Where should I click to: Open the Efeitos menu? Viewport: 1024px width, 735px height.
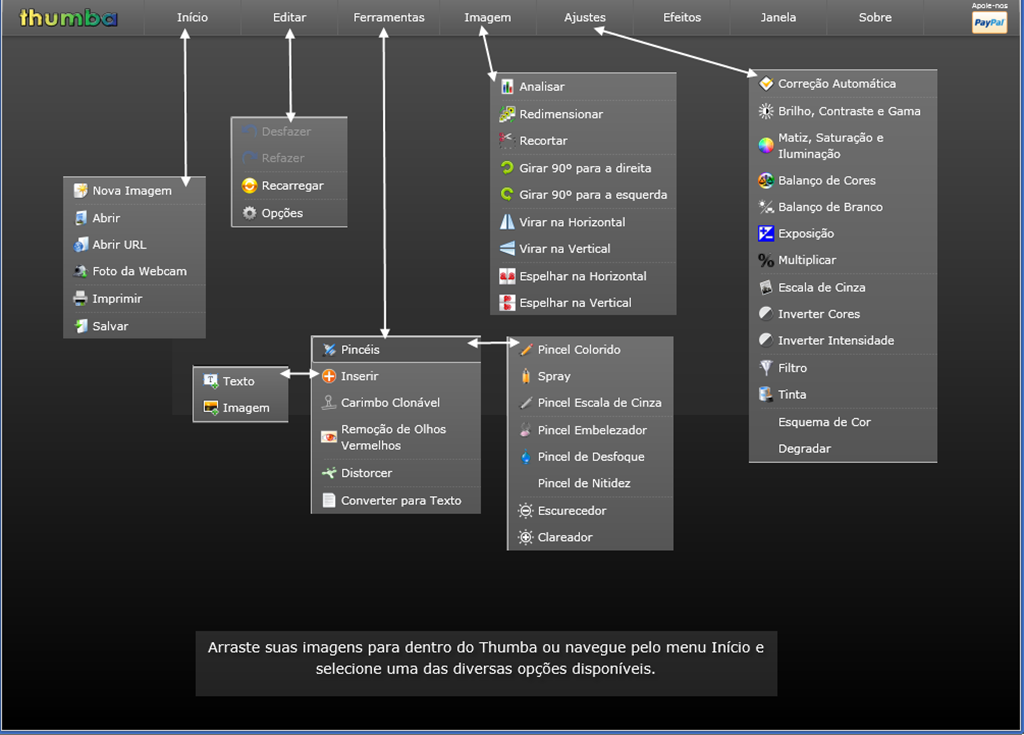point(682,18)
